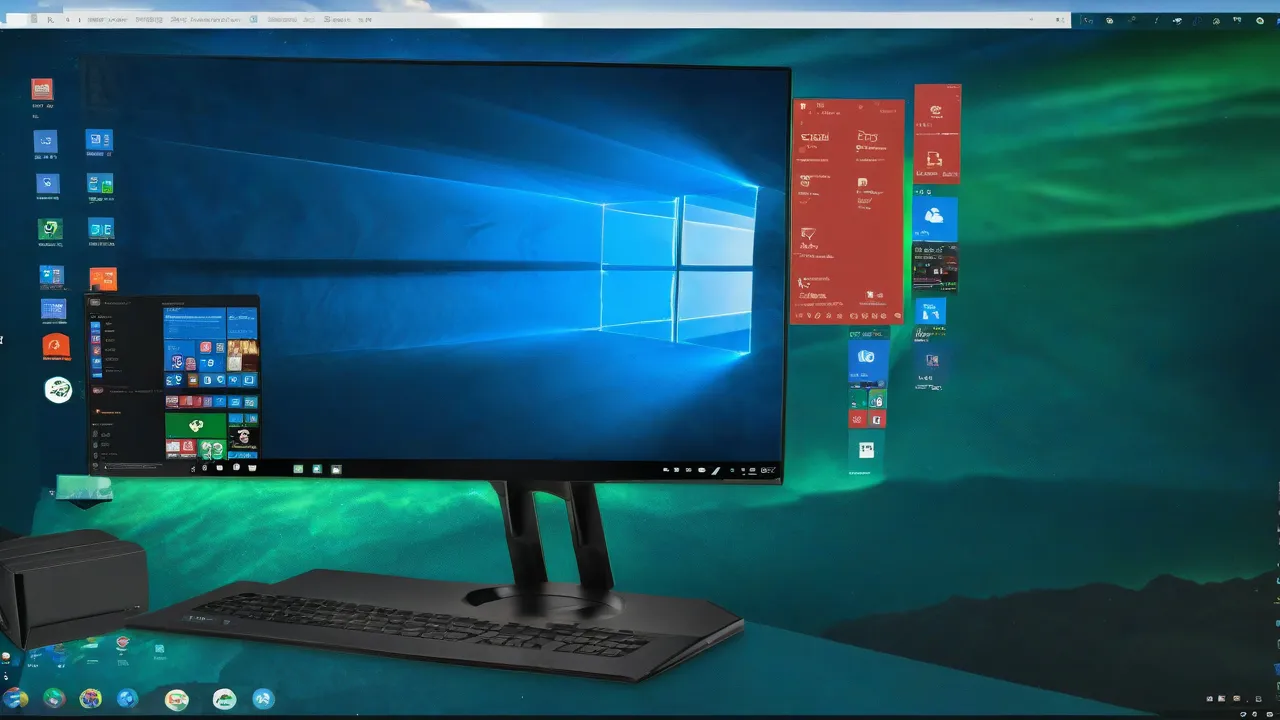Launch the blue-and-yellow globe dock icon

coord(15,698)
